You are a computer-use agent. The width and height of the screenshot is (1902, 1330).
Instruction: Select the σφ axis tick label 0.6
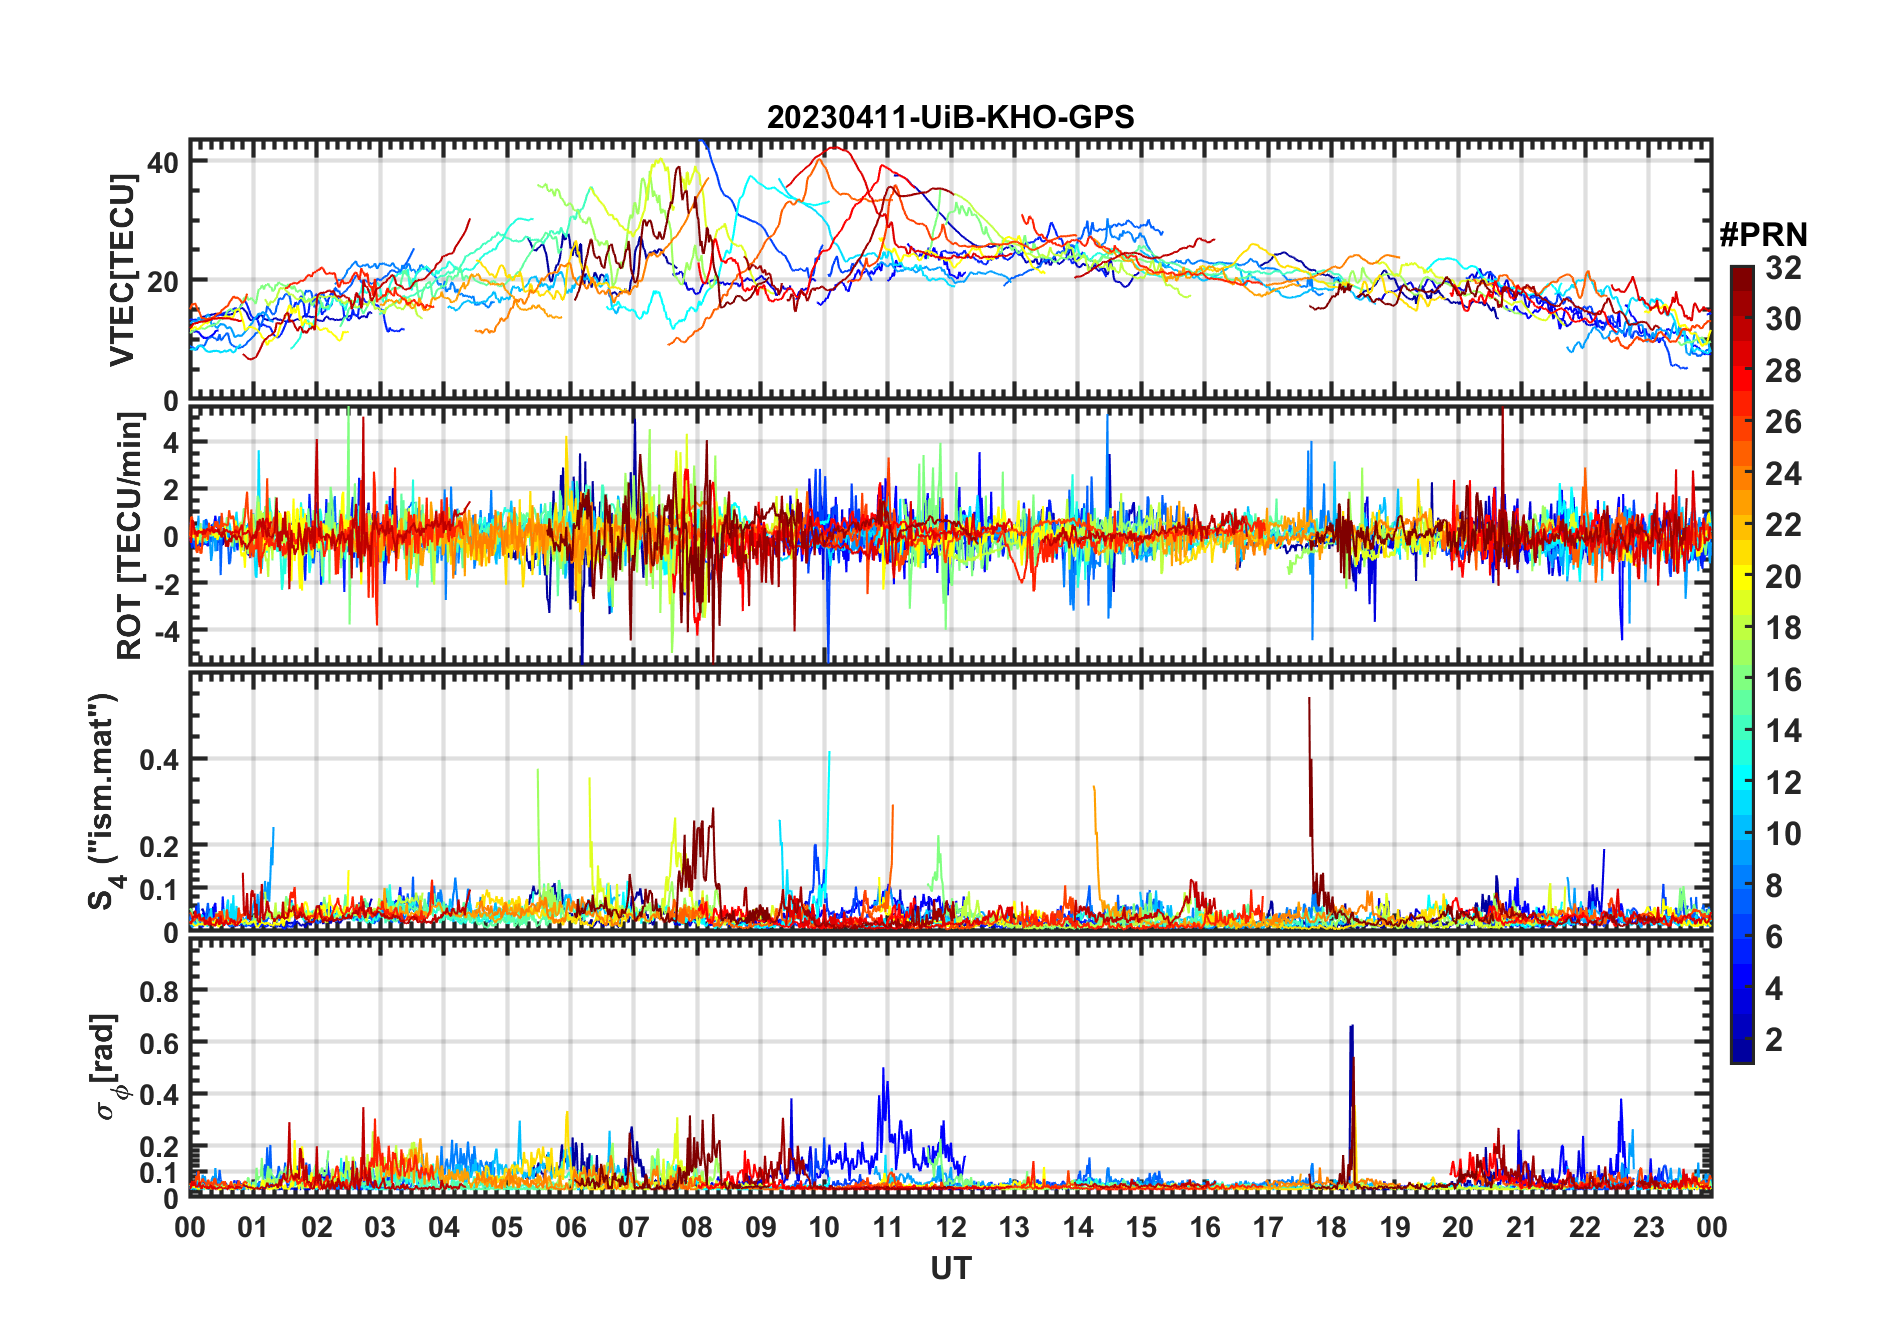pos(158,1043)
